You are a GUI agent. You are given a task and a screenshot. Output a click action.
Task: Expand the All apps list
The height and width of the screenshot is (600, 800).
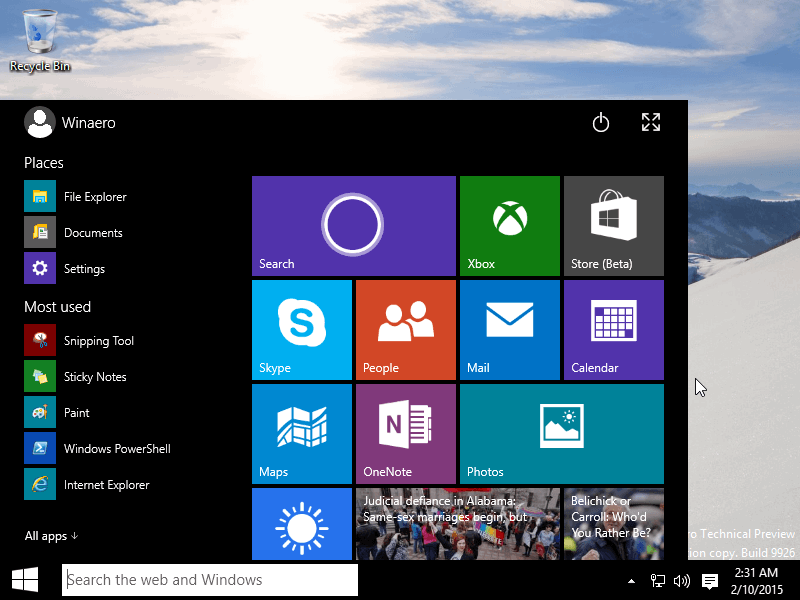[x=51, y=536]
